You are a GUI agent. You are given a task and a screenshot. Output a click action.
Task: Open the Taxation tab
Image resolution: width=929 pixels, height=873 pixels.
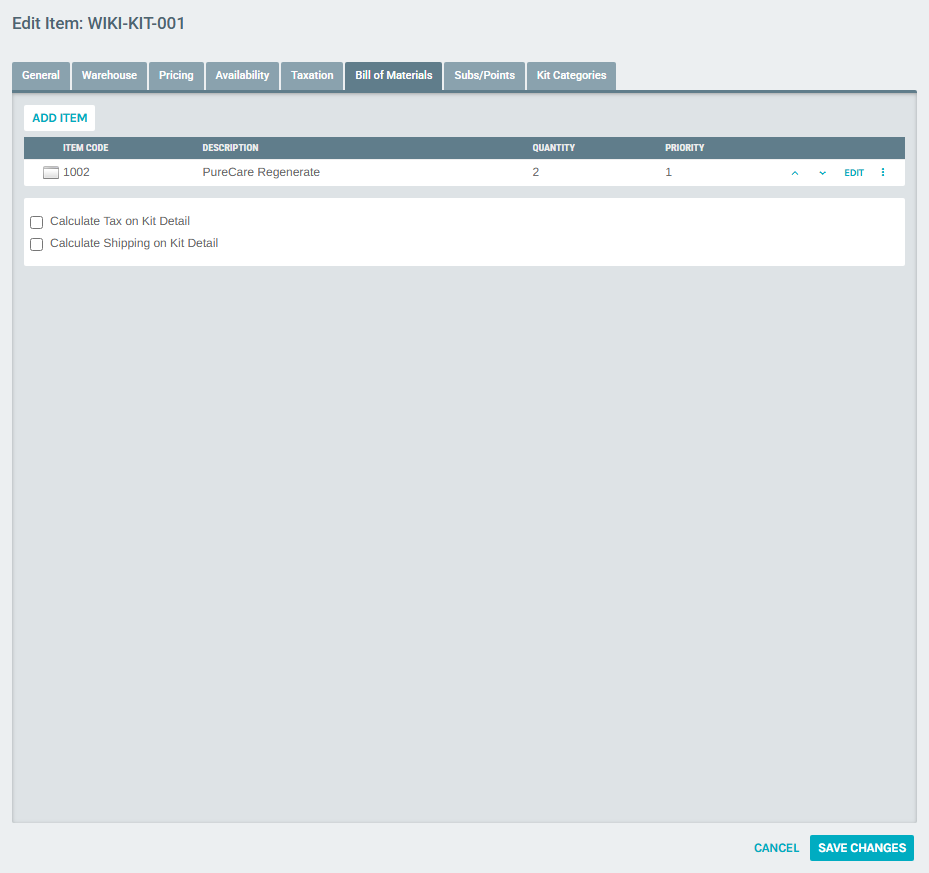[311, 75]
